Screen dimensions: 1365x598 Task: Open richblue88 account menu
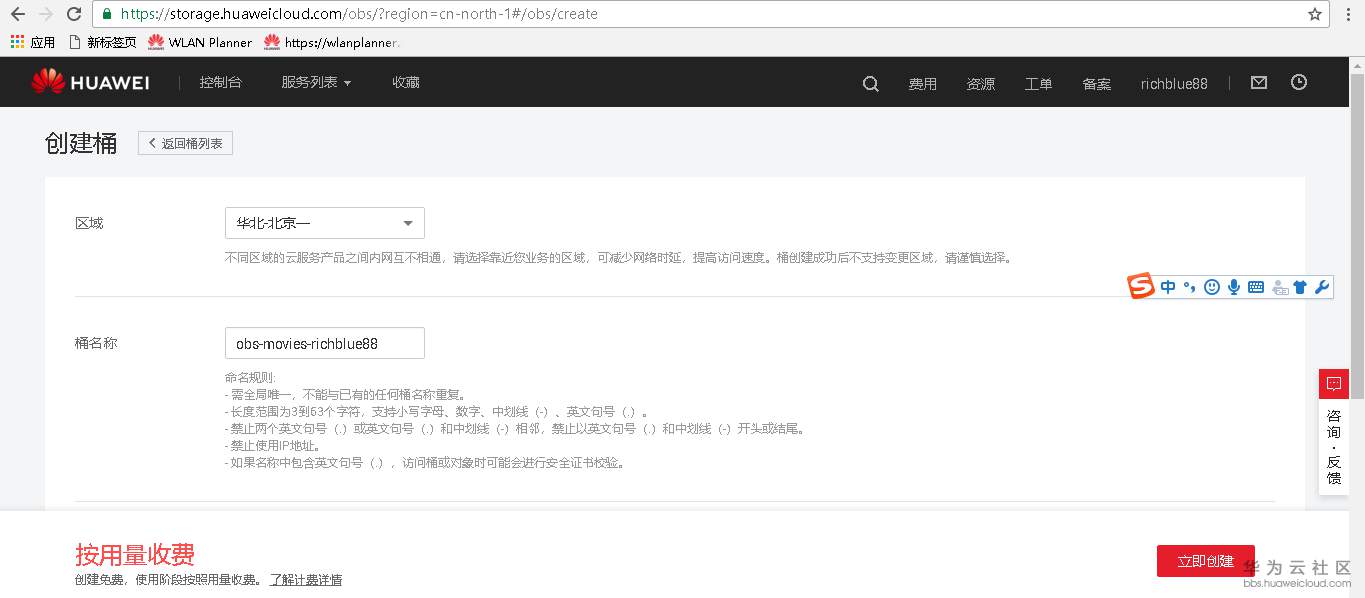(x=1174, y=84)
